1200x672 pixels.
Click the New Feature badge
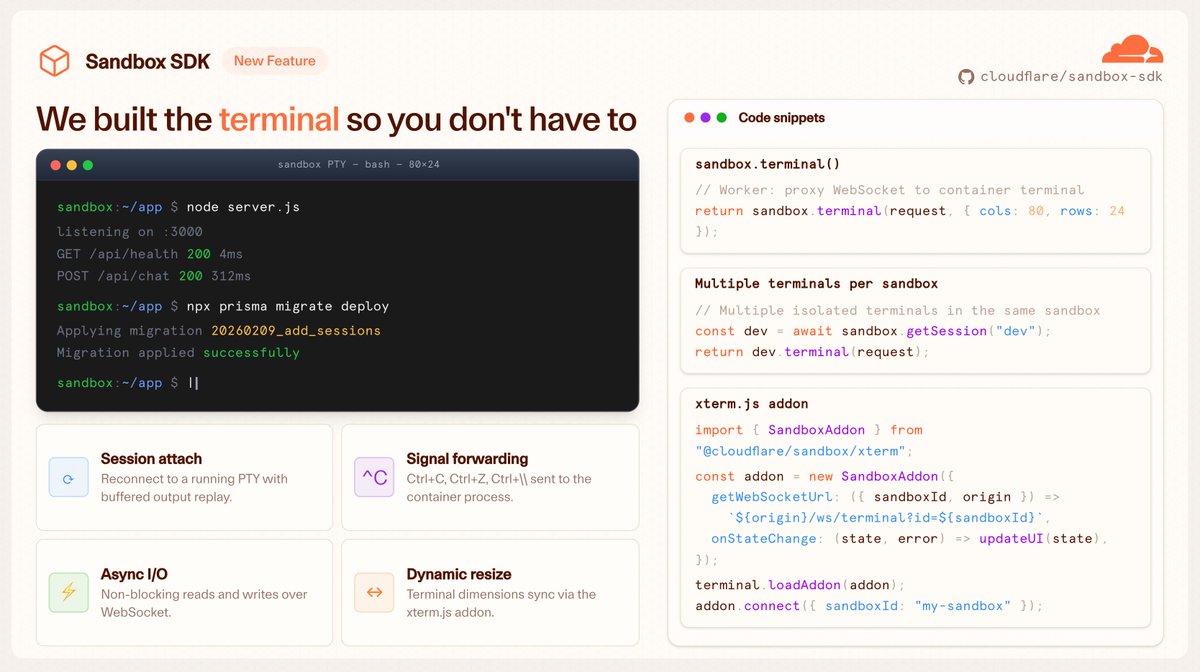(x=275, y=61)
